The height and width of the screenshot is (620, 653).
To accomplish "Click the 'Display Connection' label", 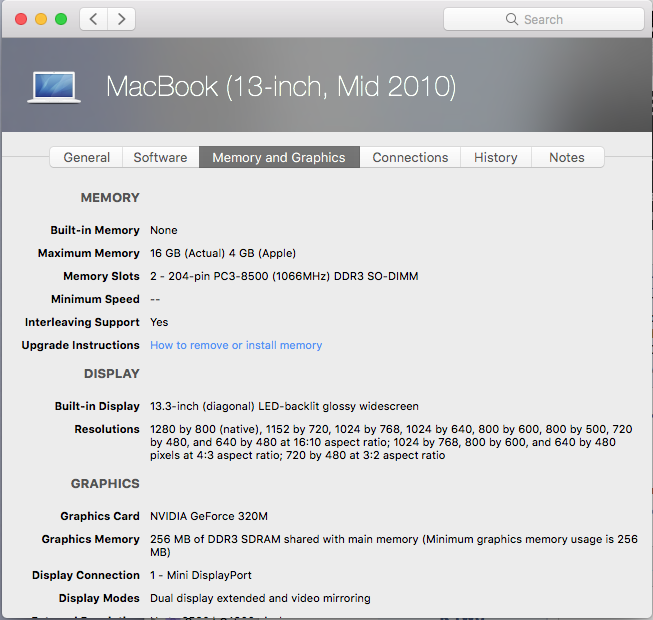I will 86,575.
